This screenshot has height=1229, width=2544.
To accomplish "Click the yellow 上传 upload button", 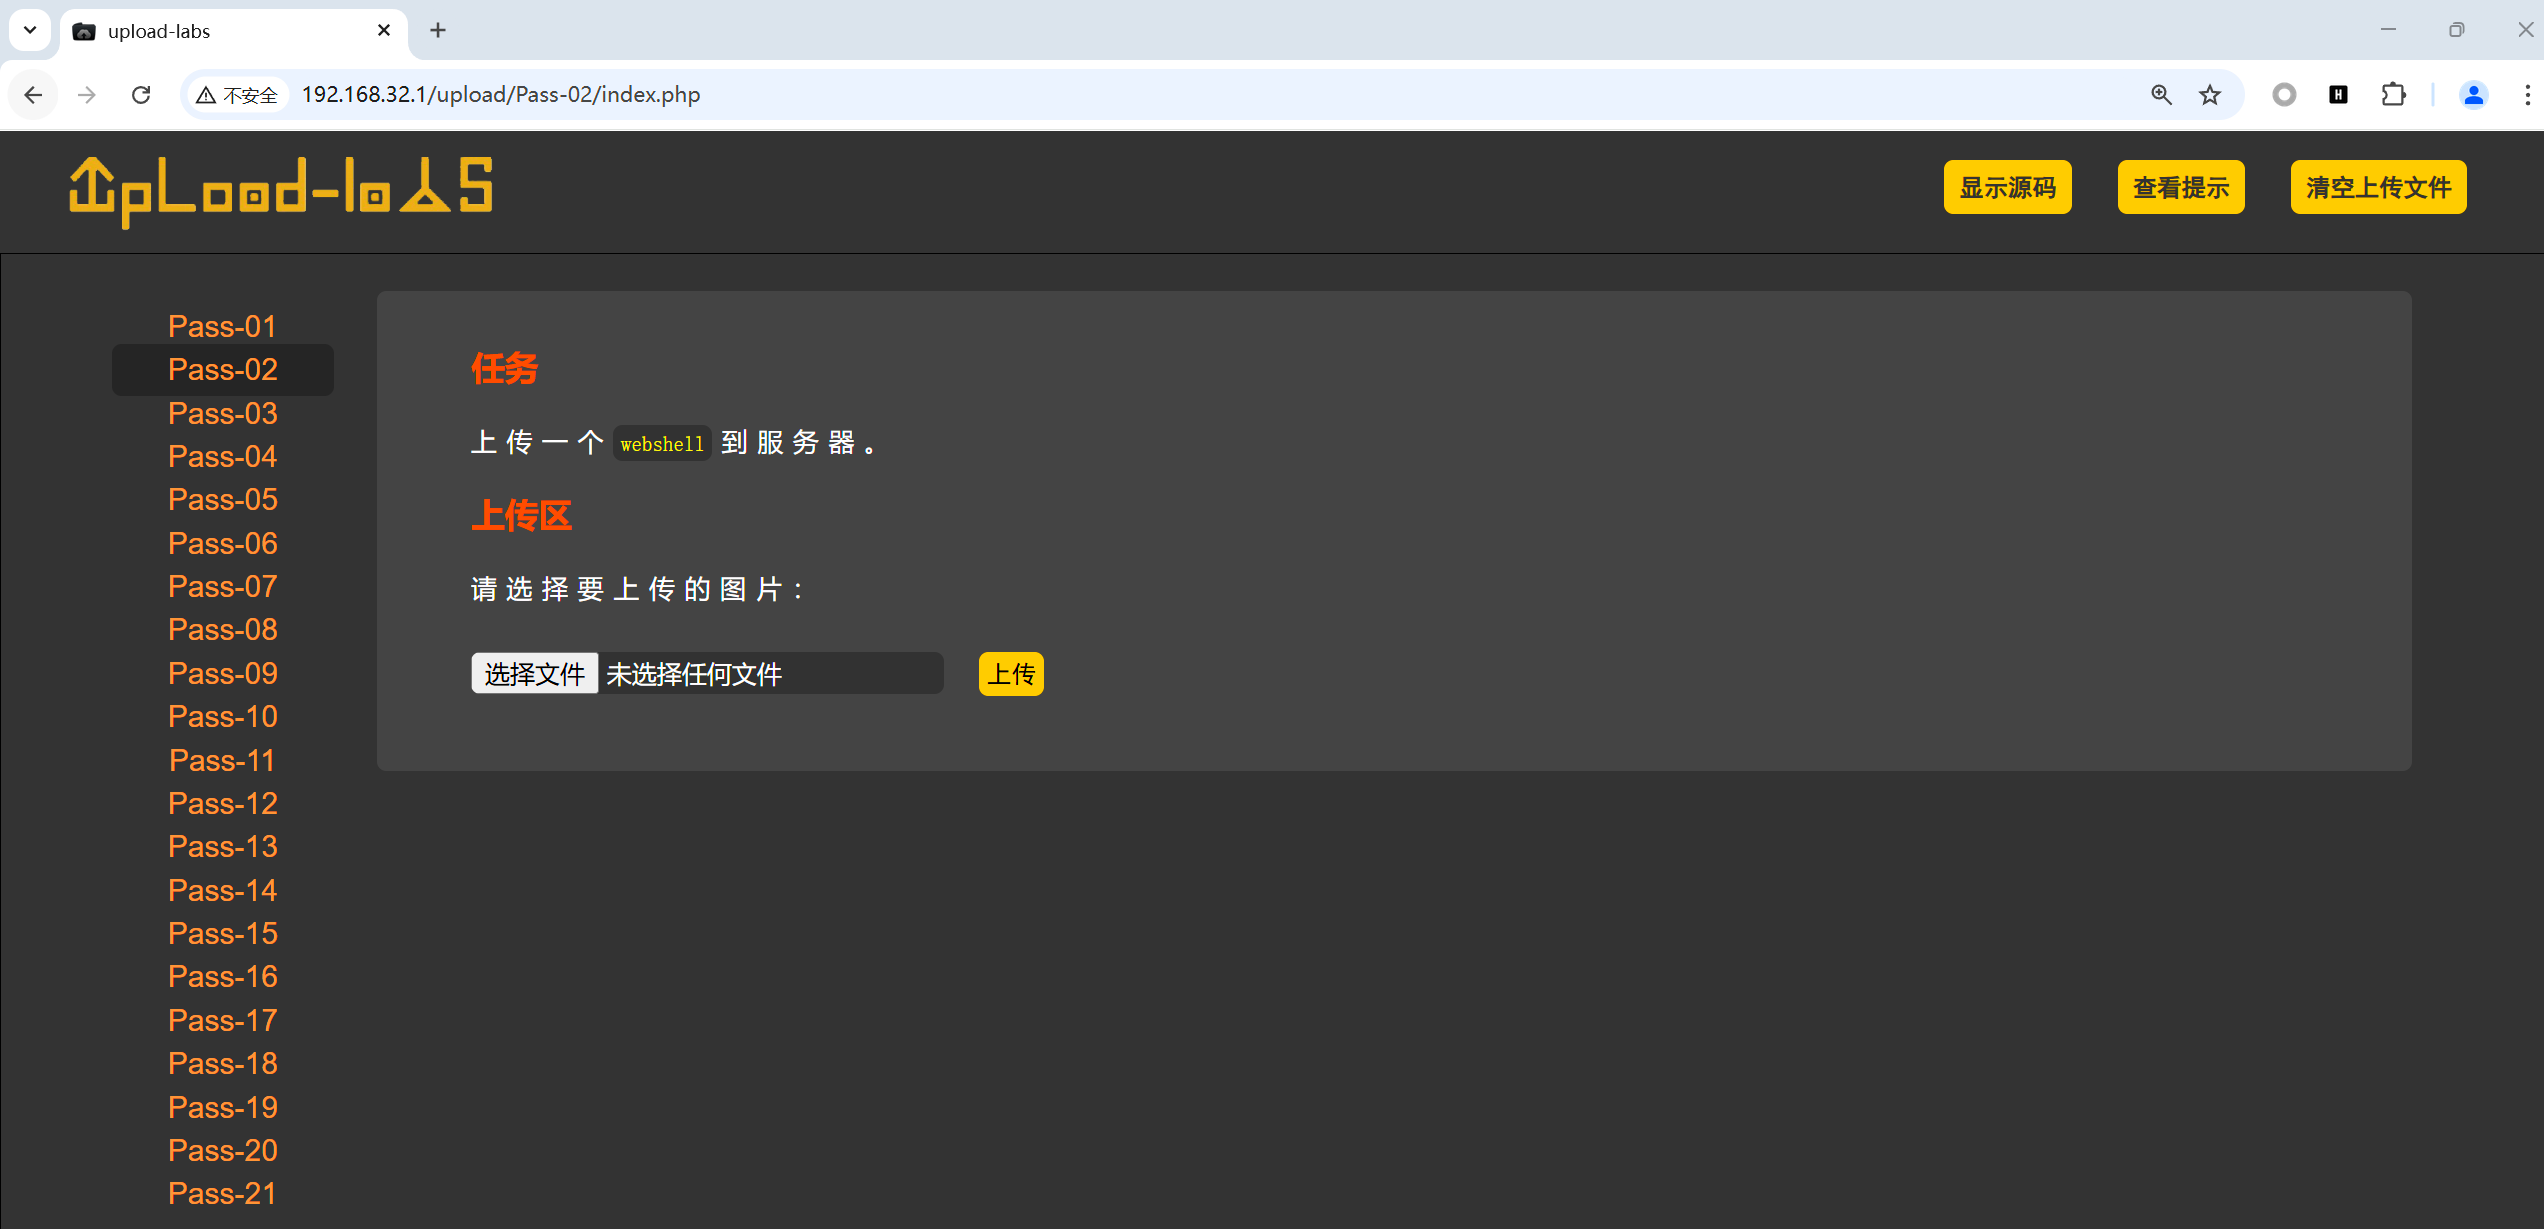I will tap(1011, 674).
